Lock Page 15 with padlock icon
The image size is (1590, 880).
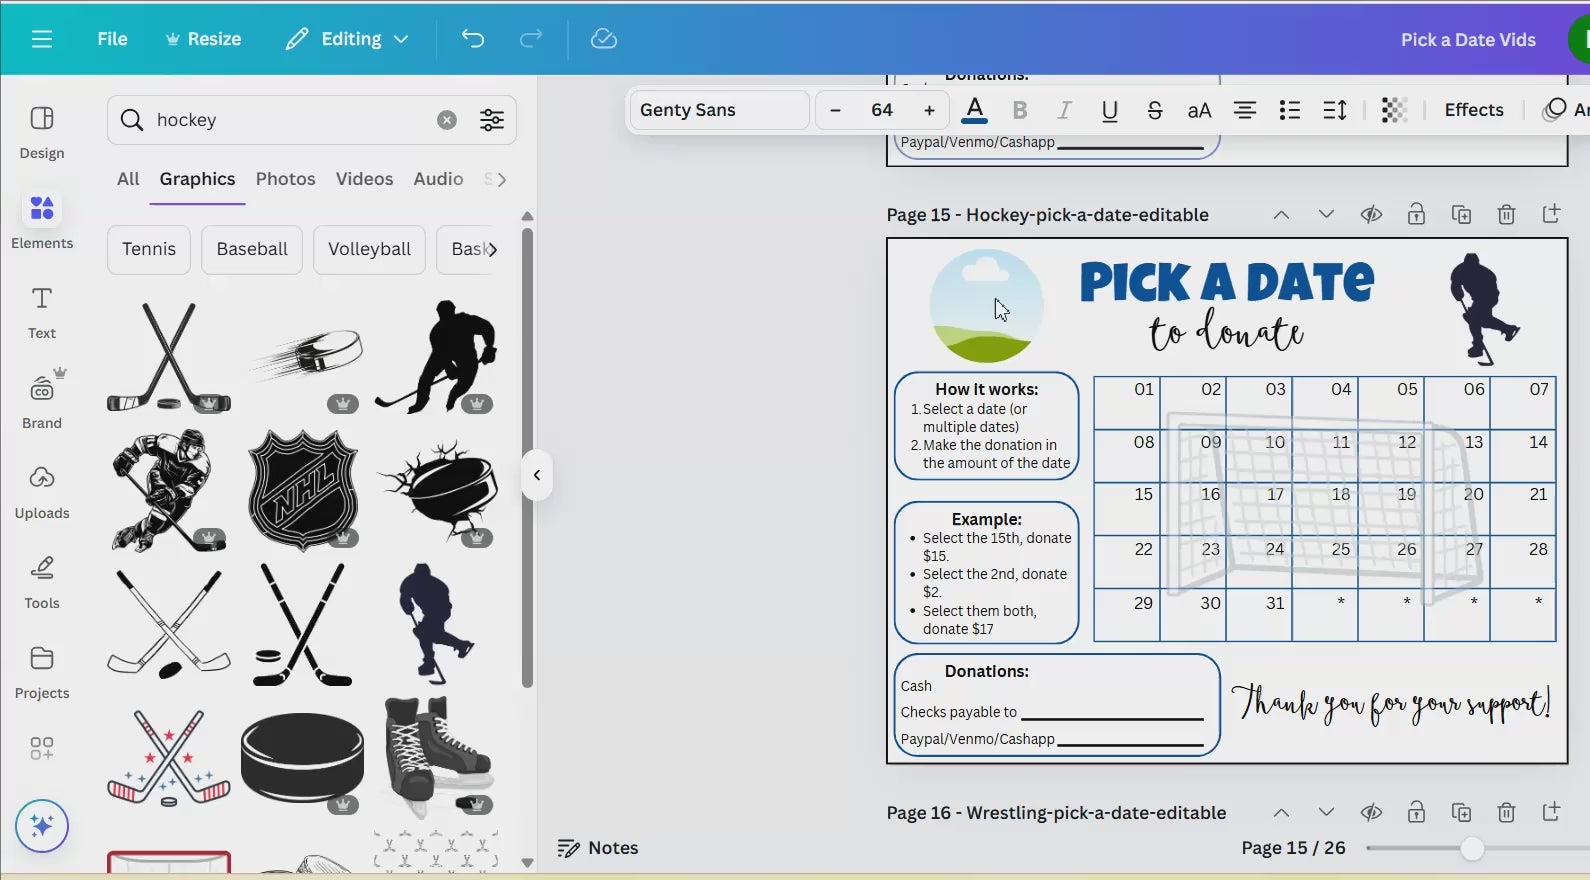tap(1416, 215)
